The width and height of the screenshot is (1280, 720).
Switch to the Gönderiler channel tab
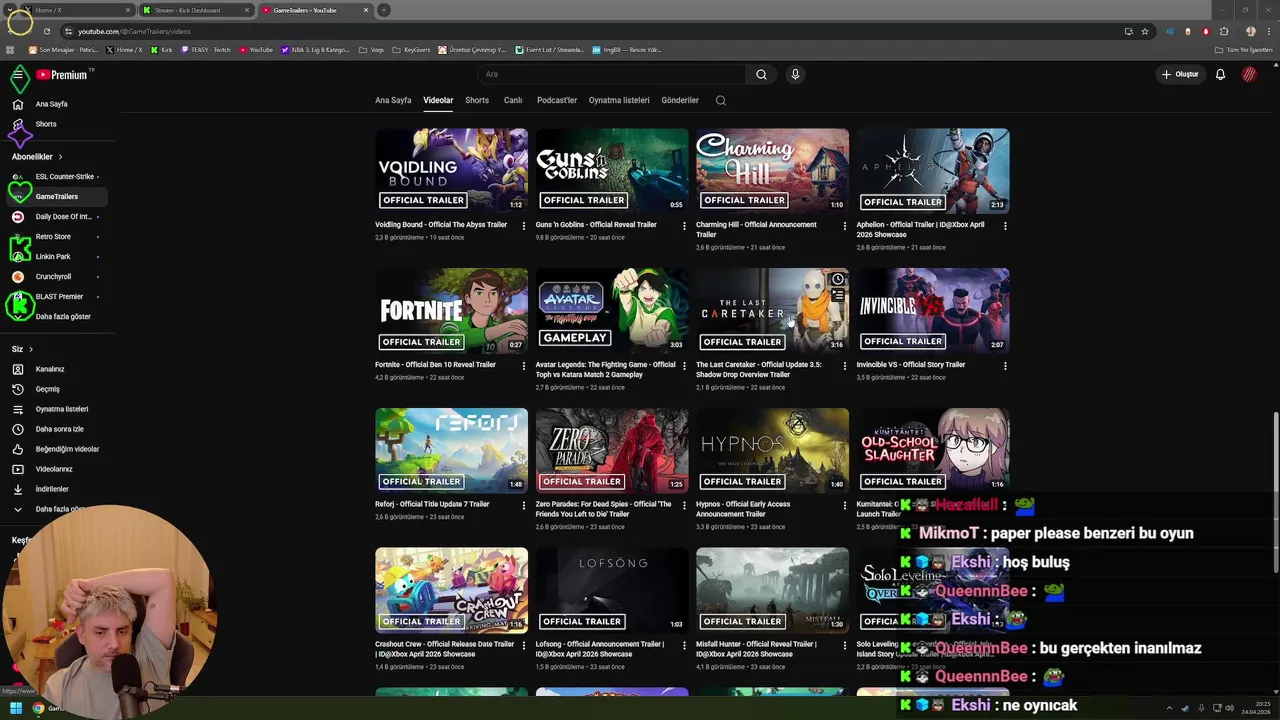(680, 100)
